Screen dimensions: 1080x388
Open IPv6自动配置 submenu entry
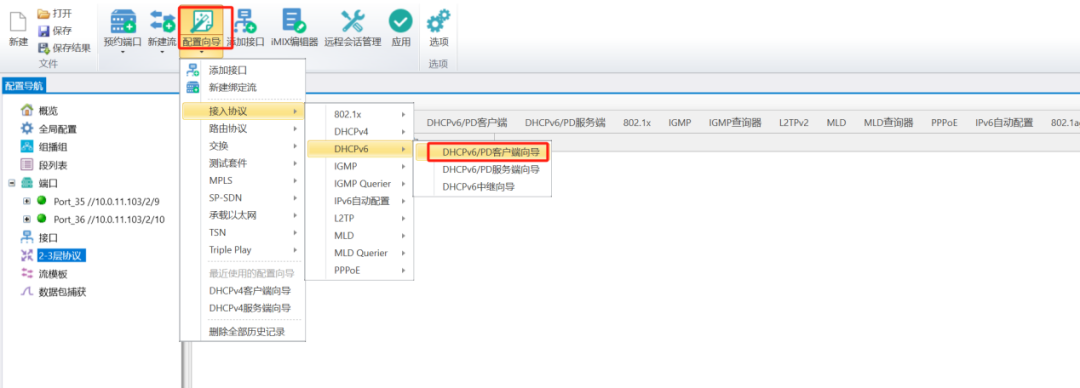359,201
